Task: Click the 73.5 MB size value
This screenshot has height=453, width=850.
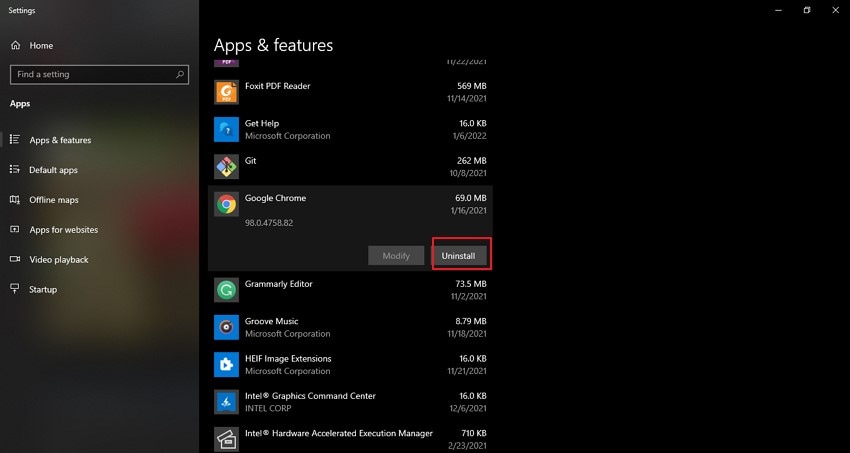Action: (471, 284)
